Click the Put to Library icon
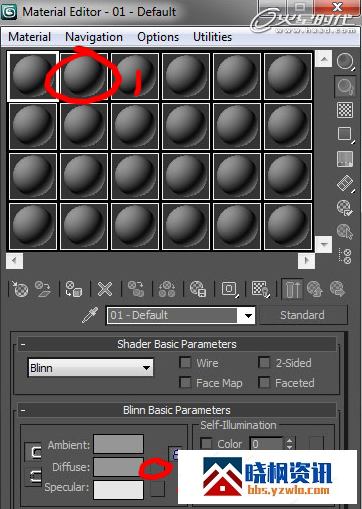This screenshot has height=509, width=362. tap(198, 289)
